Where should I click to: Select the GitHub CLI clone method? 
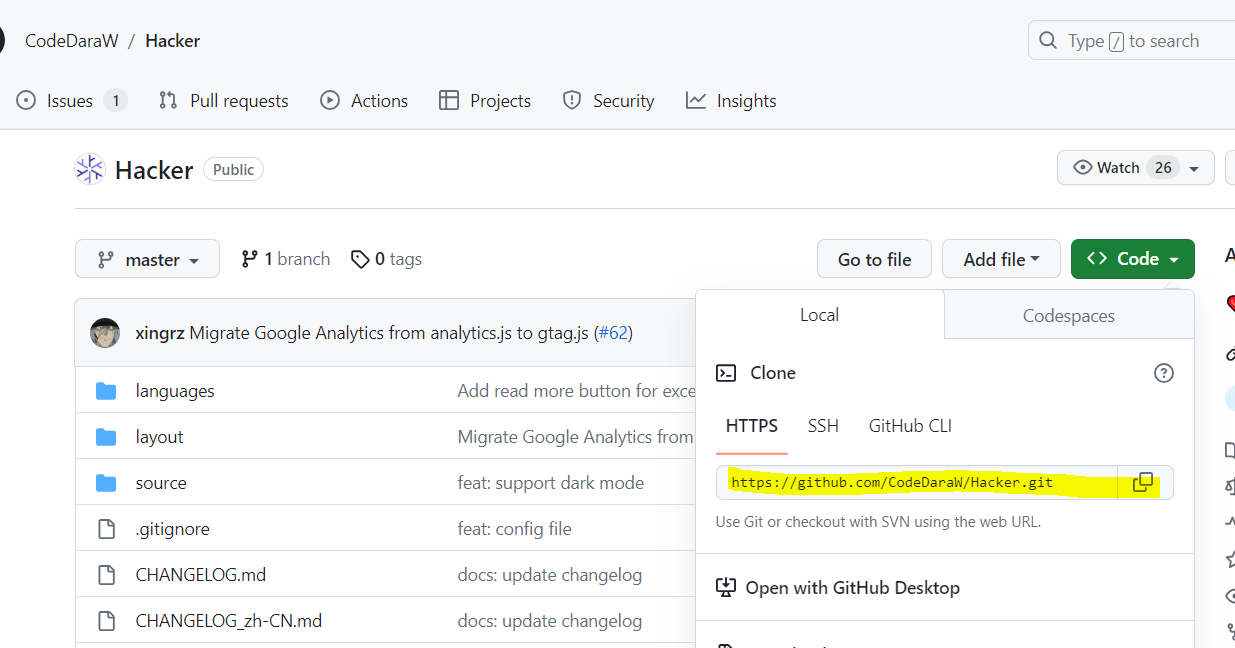(910, 426)
